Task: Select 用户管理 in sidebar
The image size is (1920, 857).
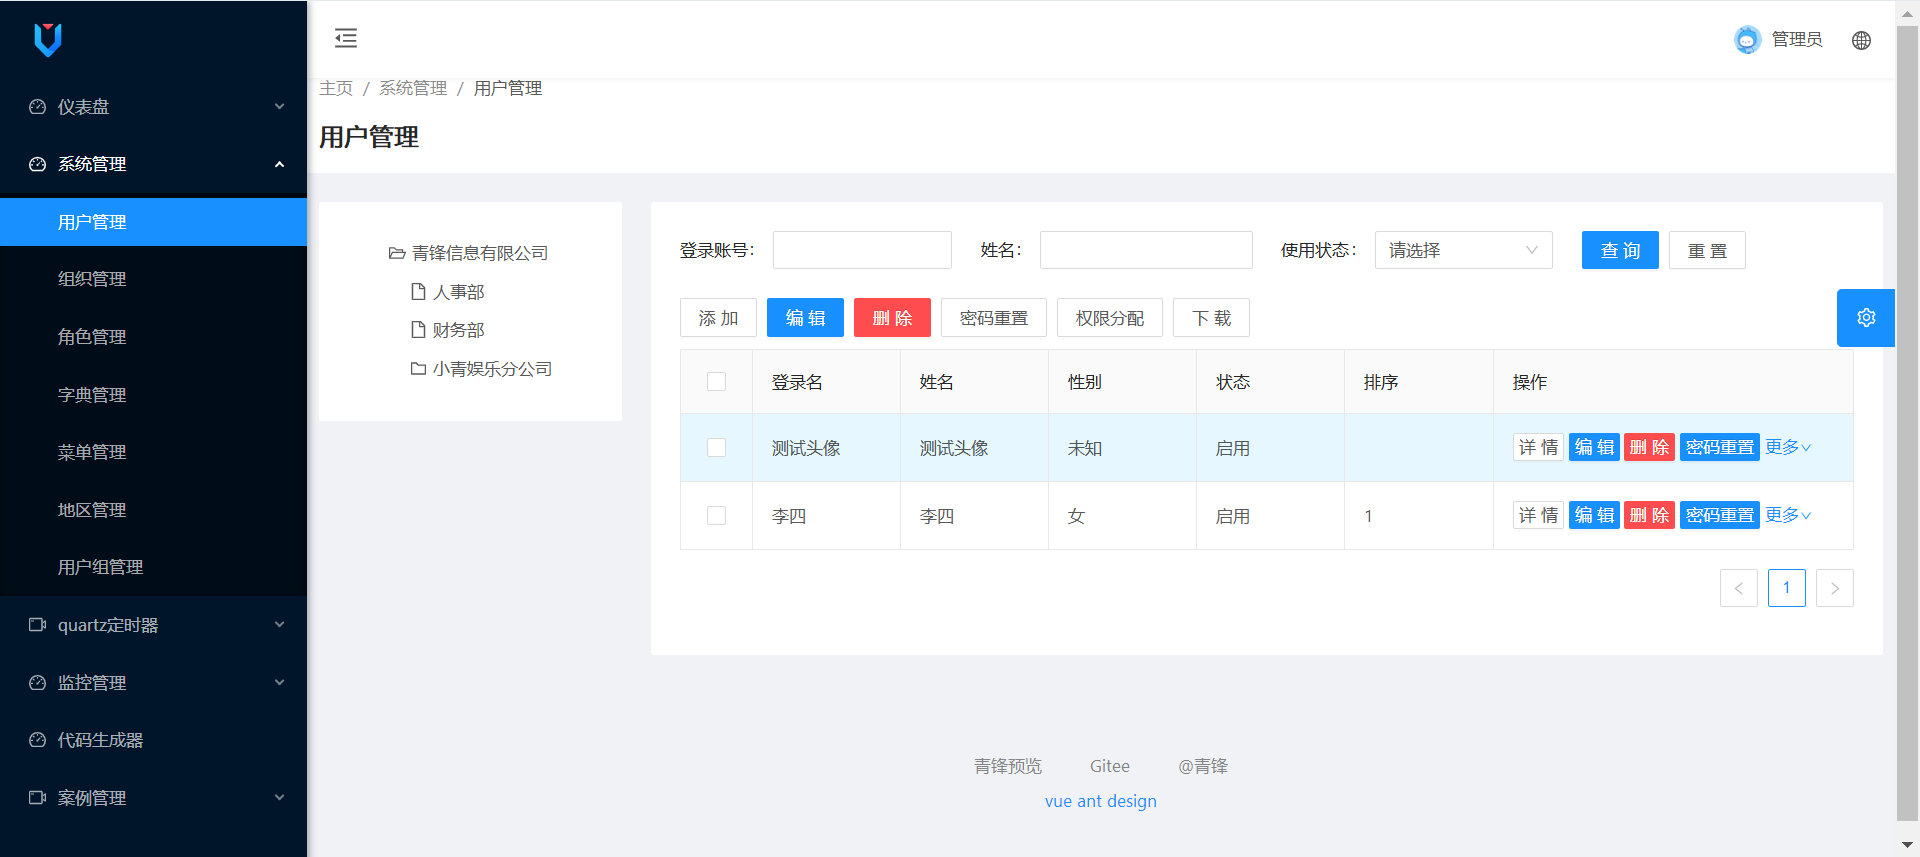Action: (x=153, y=222)
